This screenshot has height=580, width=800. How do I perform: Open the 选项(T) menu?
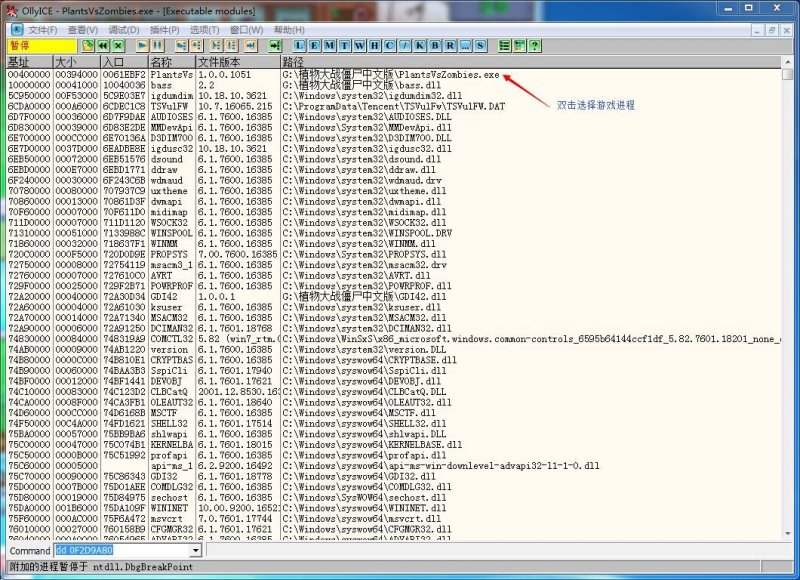tap(205, 30)
